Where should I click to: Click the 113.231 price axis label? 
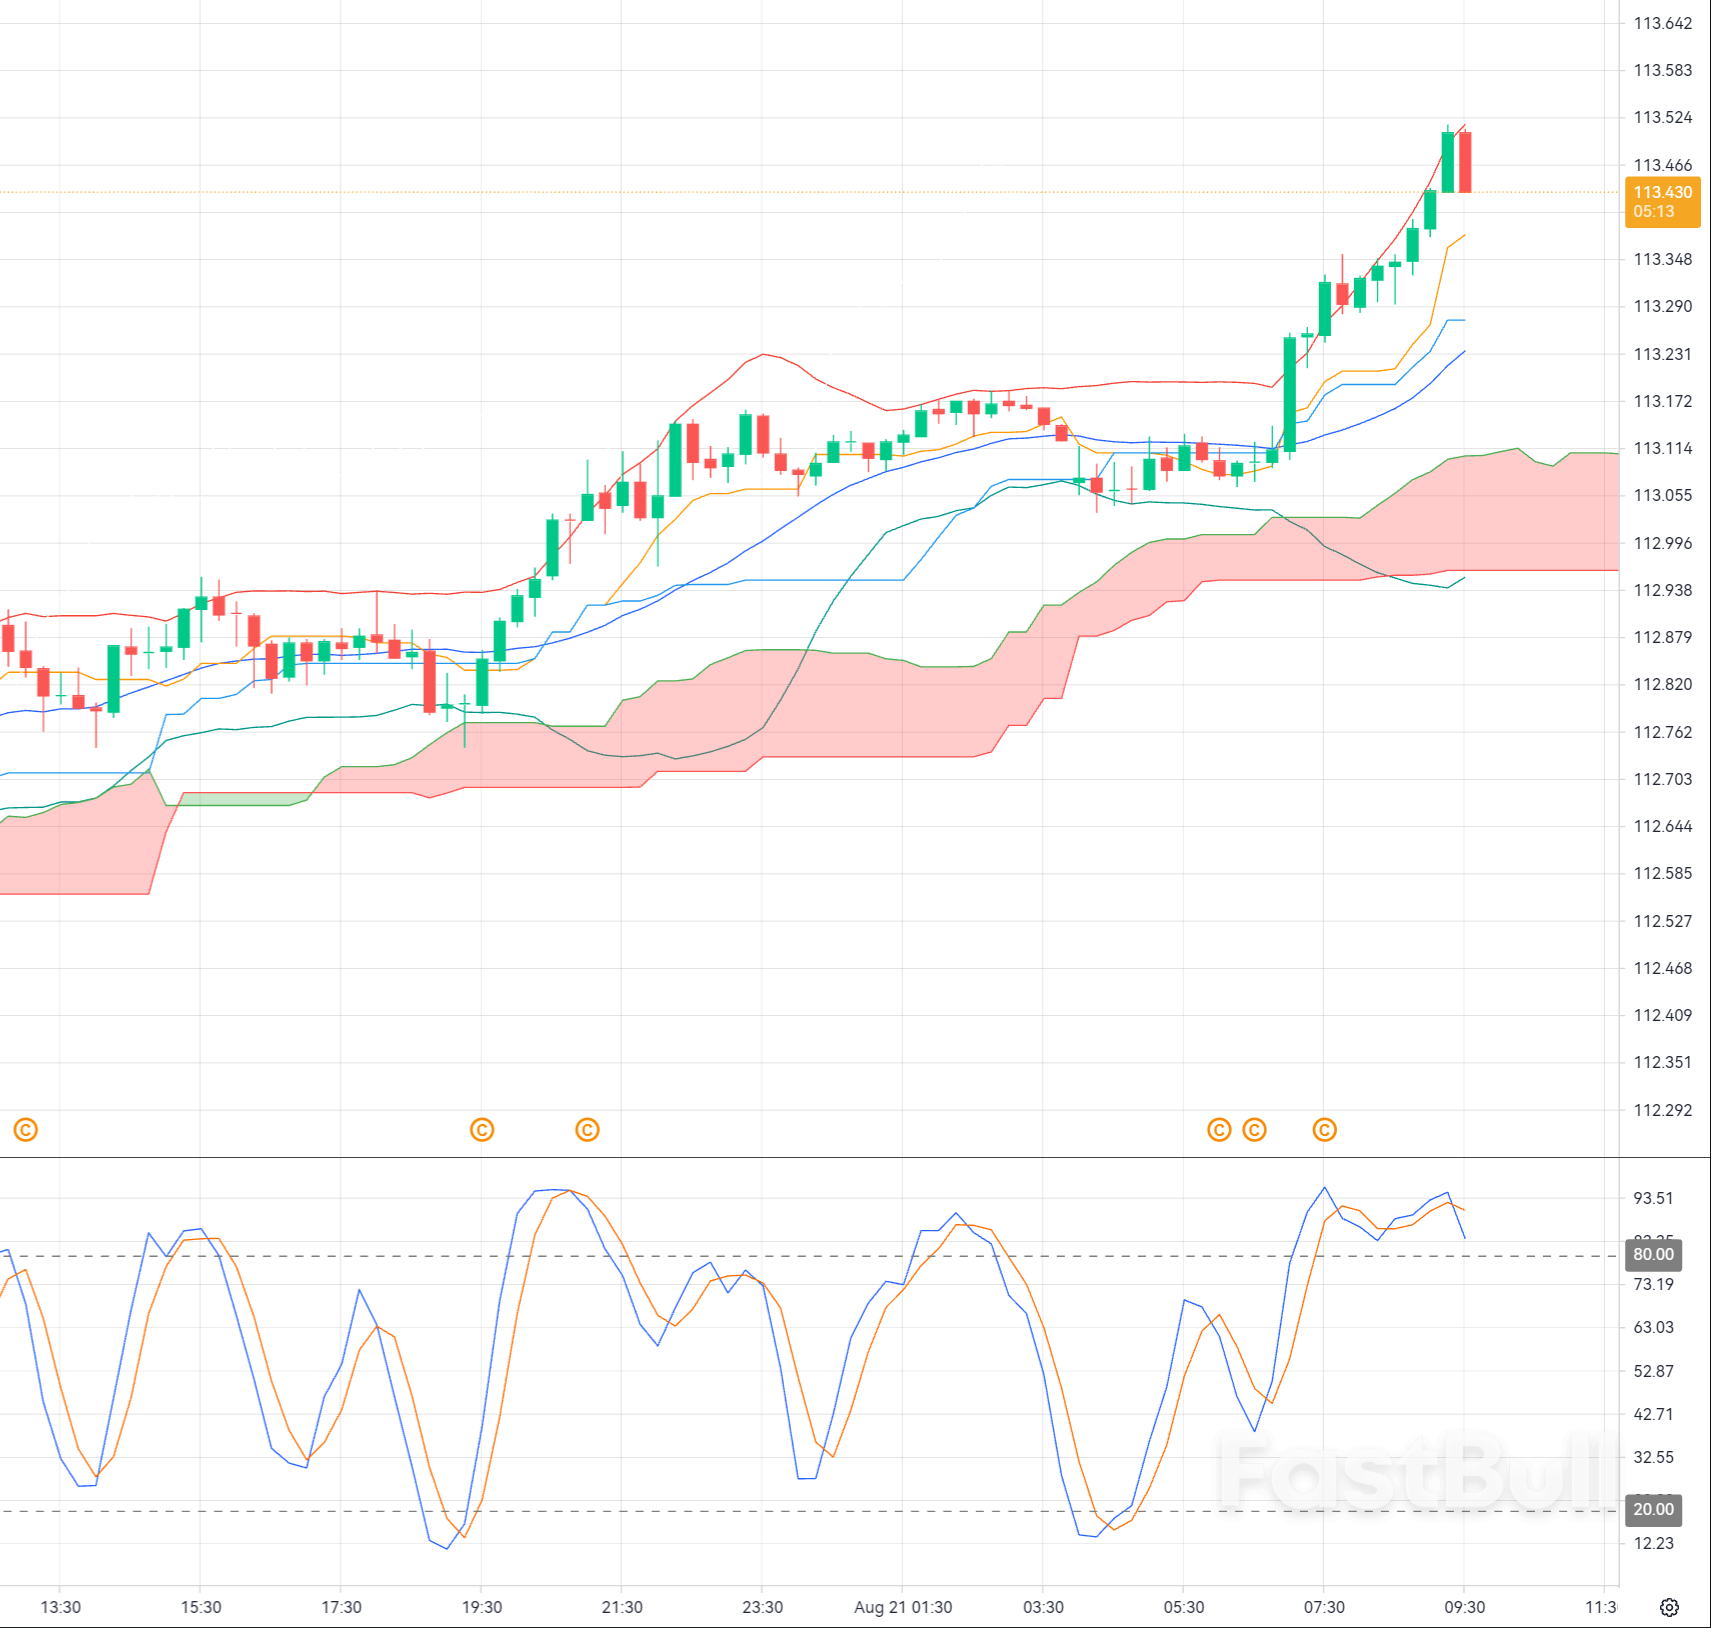pyautogui.click(x=1663, y=354)
